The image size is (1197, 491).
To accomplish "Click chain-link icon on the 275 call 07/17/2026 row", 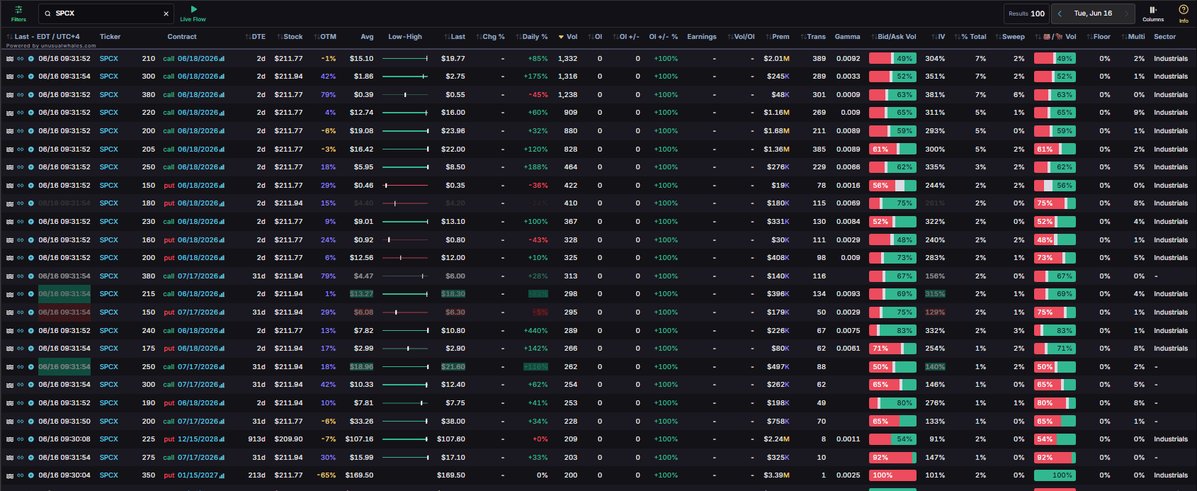I will click(x=21, y=457).
